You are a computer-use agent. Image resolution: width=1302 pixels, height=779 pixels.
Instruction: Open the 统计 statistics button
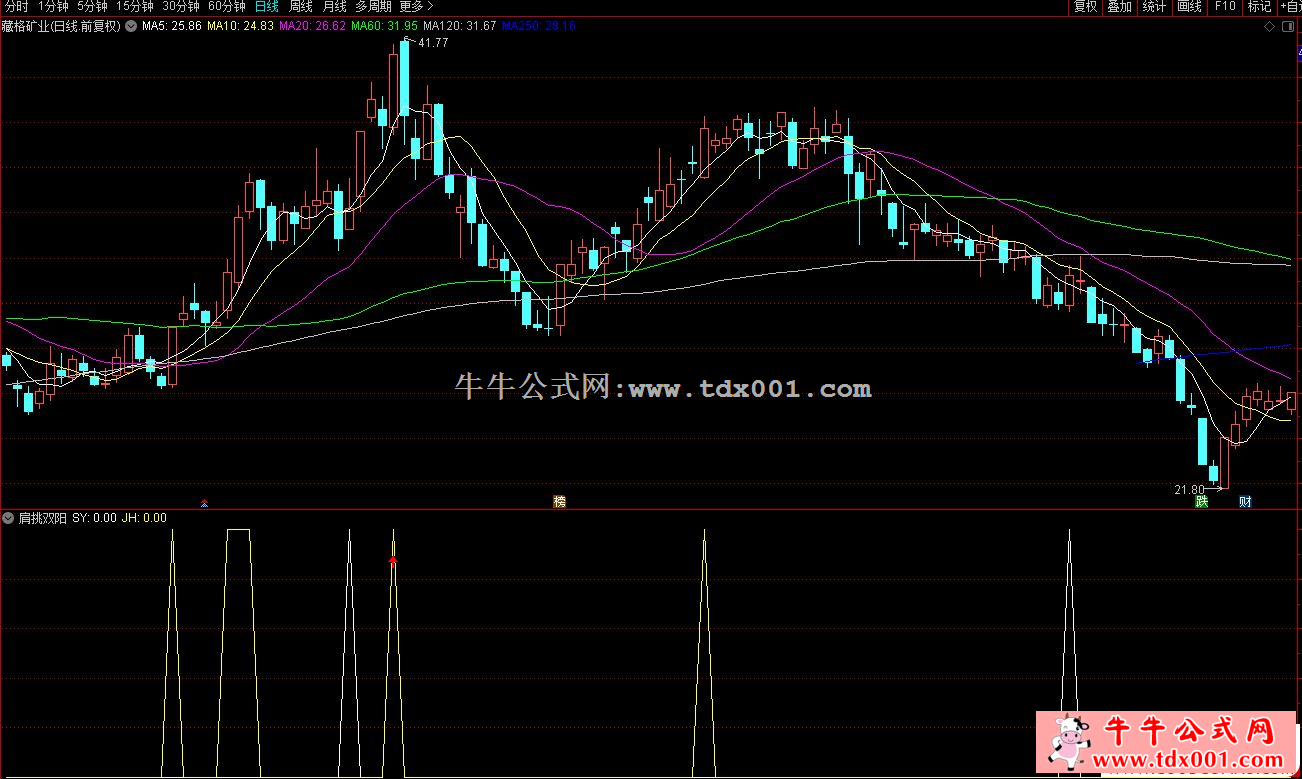1154,6
